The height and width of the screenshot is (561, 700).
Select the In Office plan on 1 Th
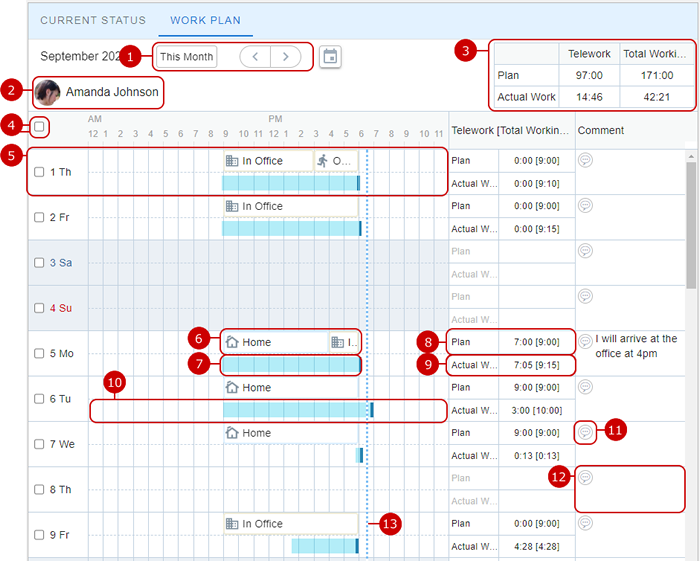[268, 161]
